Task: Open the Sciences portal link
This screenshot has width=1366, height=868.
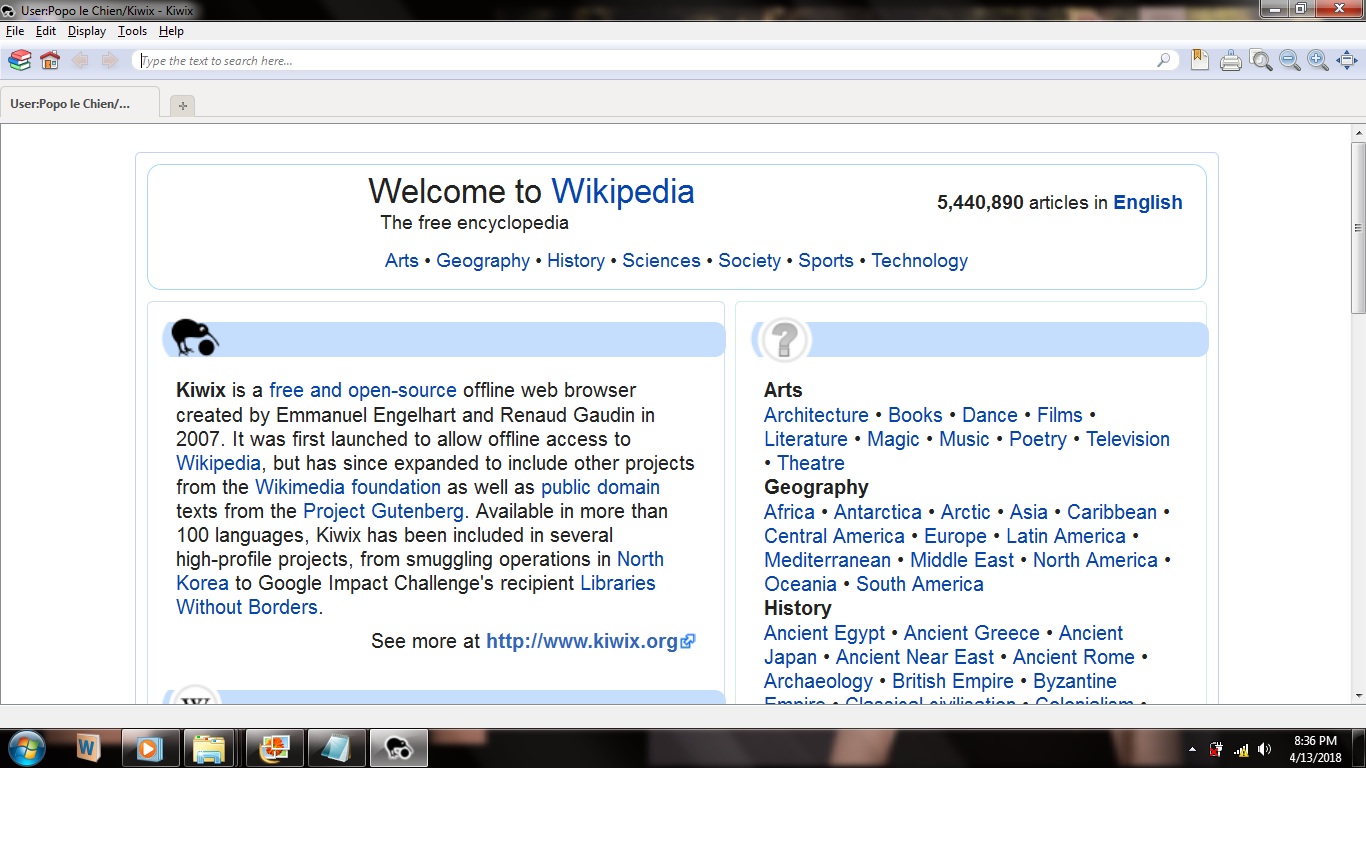Action: pyautogui.click(x=661, y=260)
